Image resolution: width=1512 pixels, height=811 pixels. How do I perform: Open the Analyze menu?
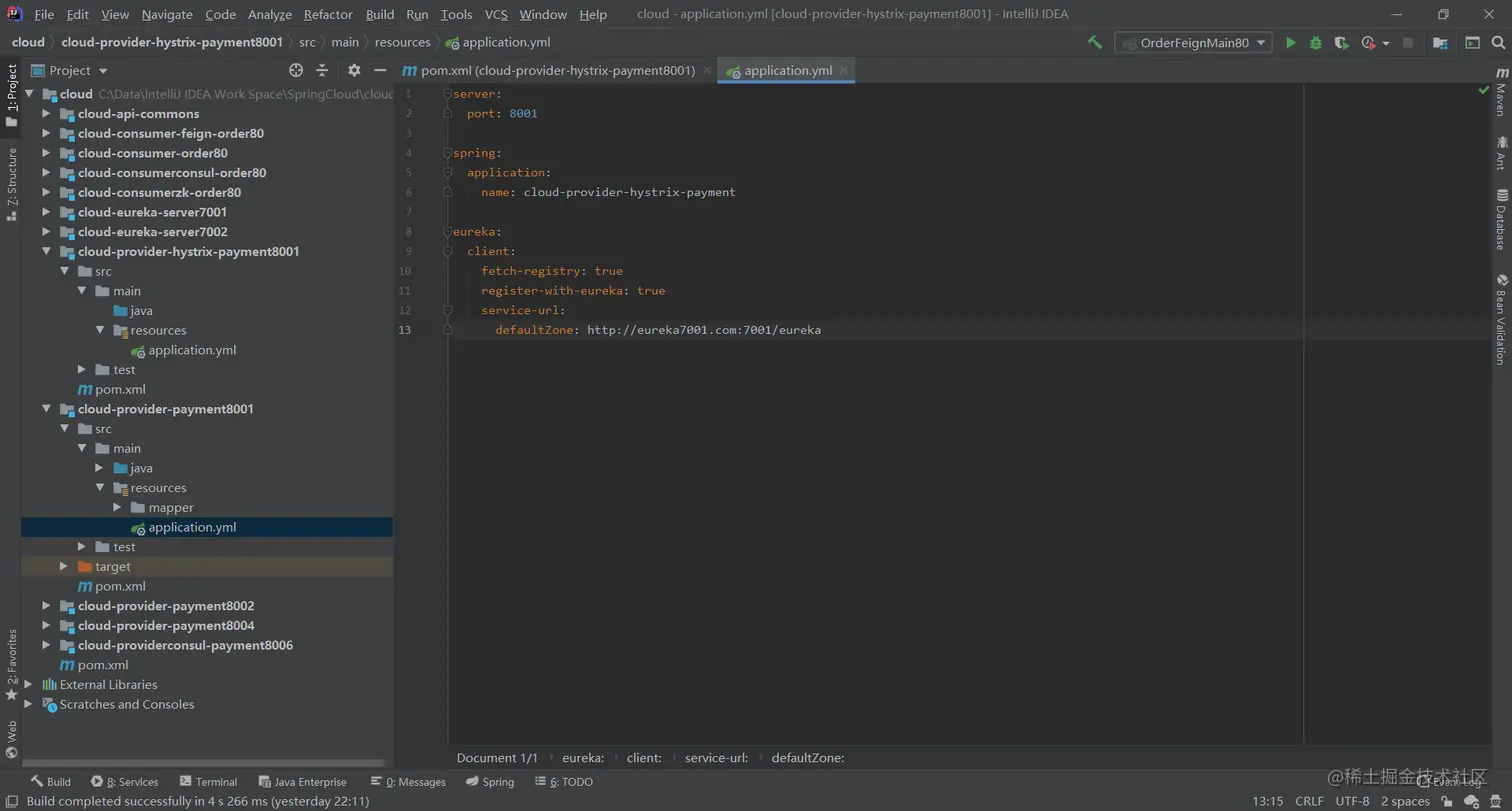[270, 14]
